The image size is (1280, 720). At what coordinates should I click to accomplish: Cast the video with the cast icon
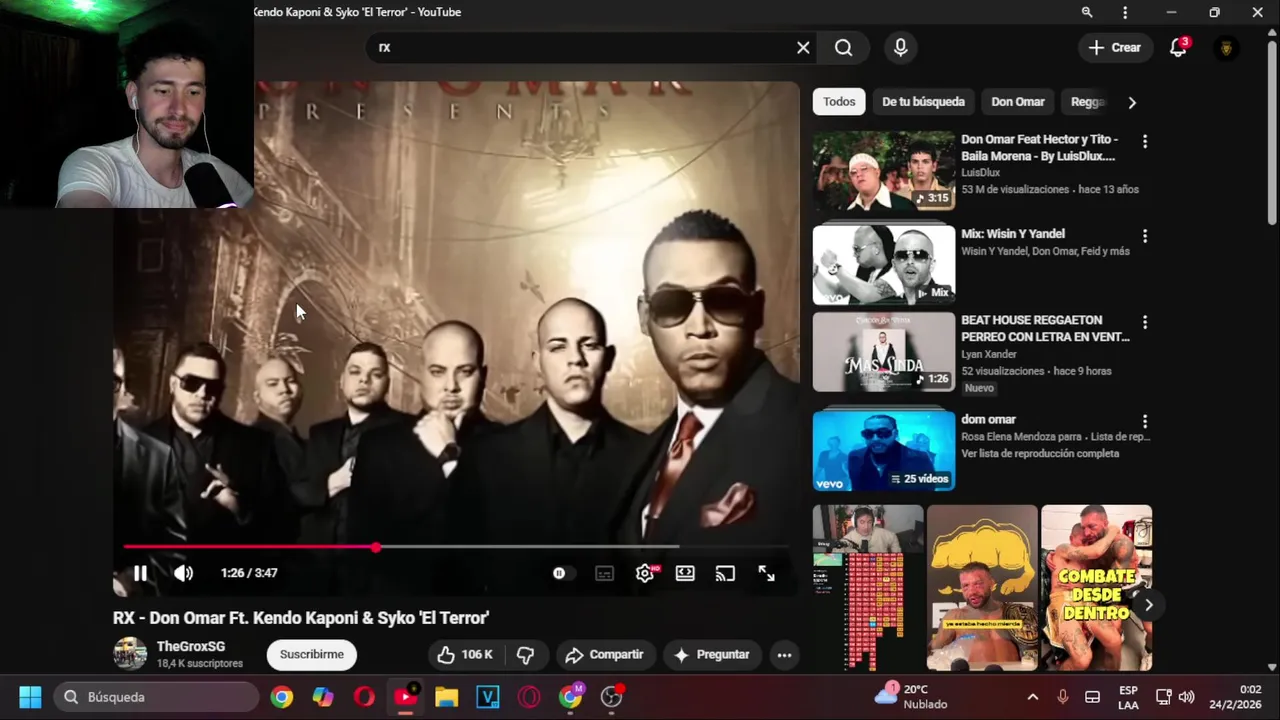click(x=725, y=573)
